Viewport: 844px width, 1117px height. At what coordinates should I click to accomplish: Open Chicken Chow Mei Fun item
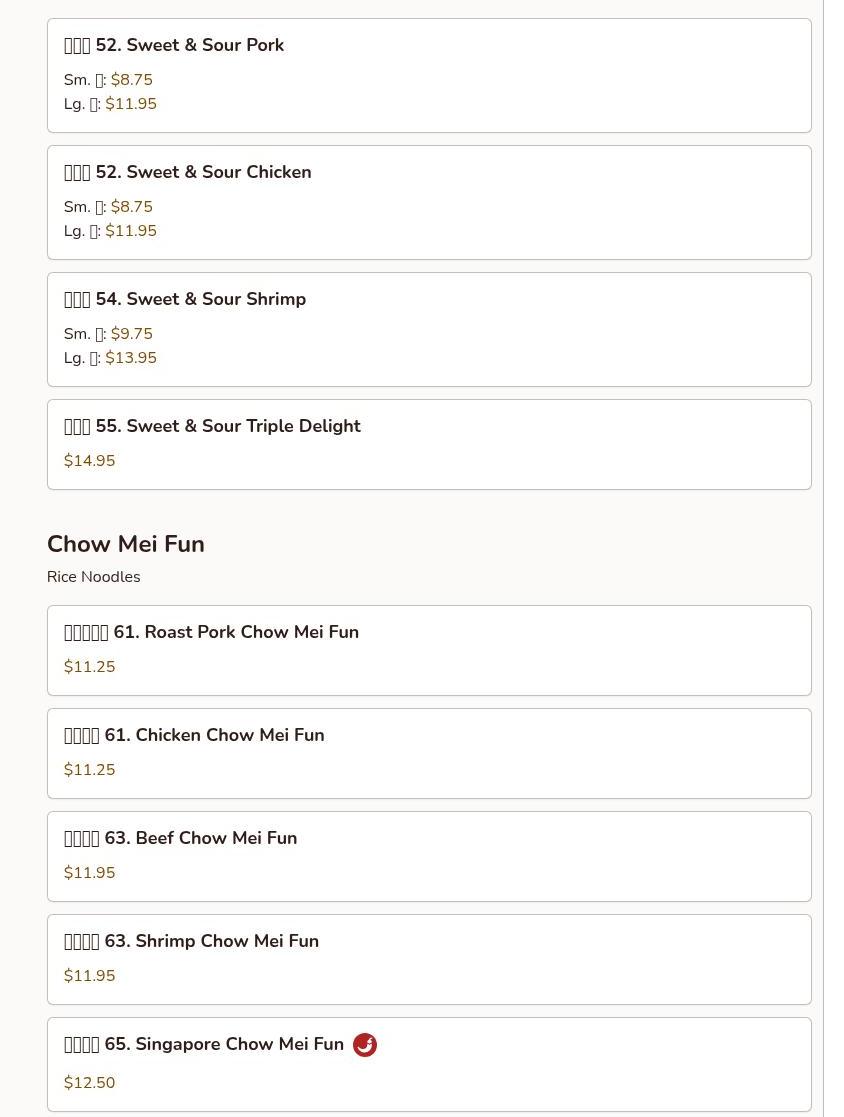pyautogui.click(x=429, y=754)
